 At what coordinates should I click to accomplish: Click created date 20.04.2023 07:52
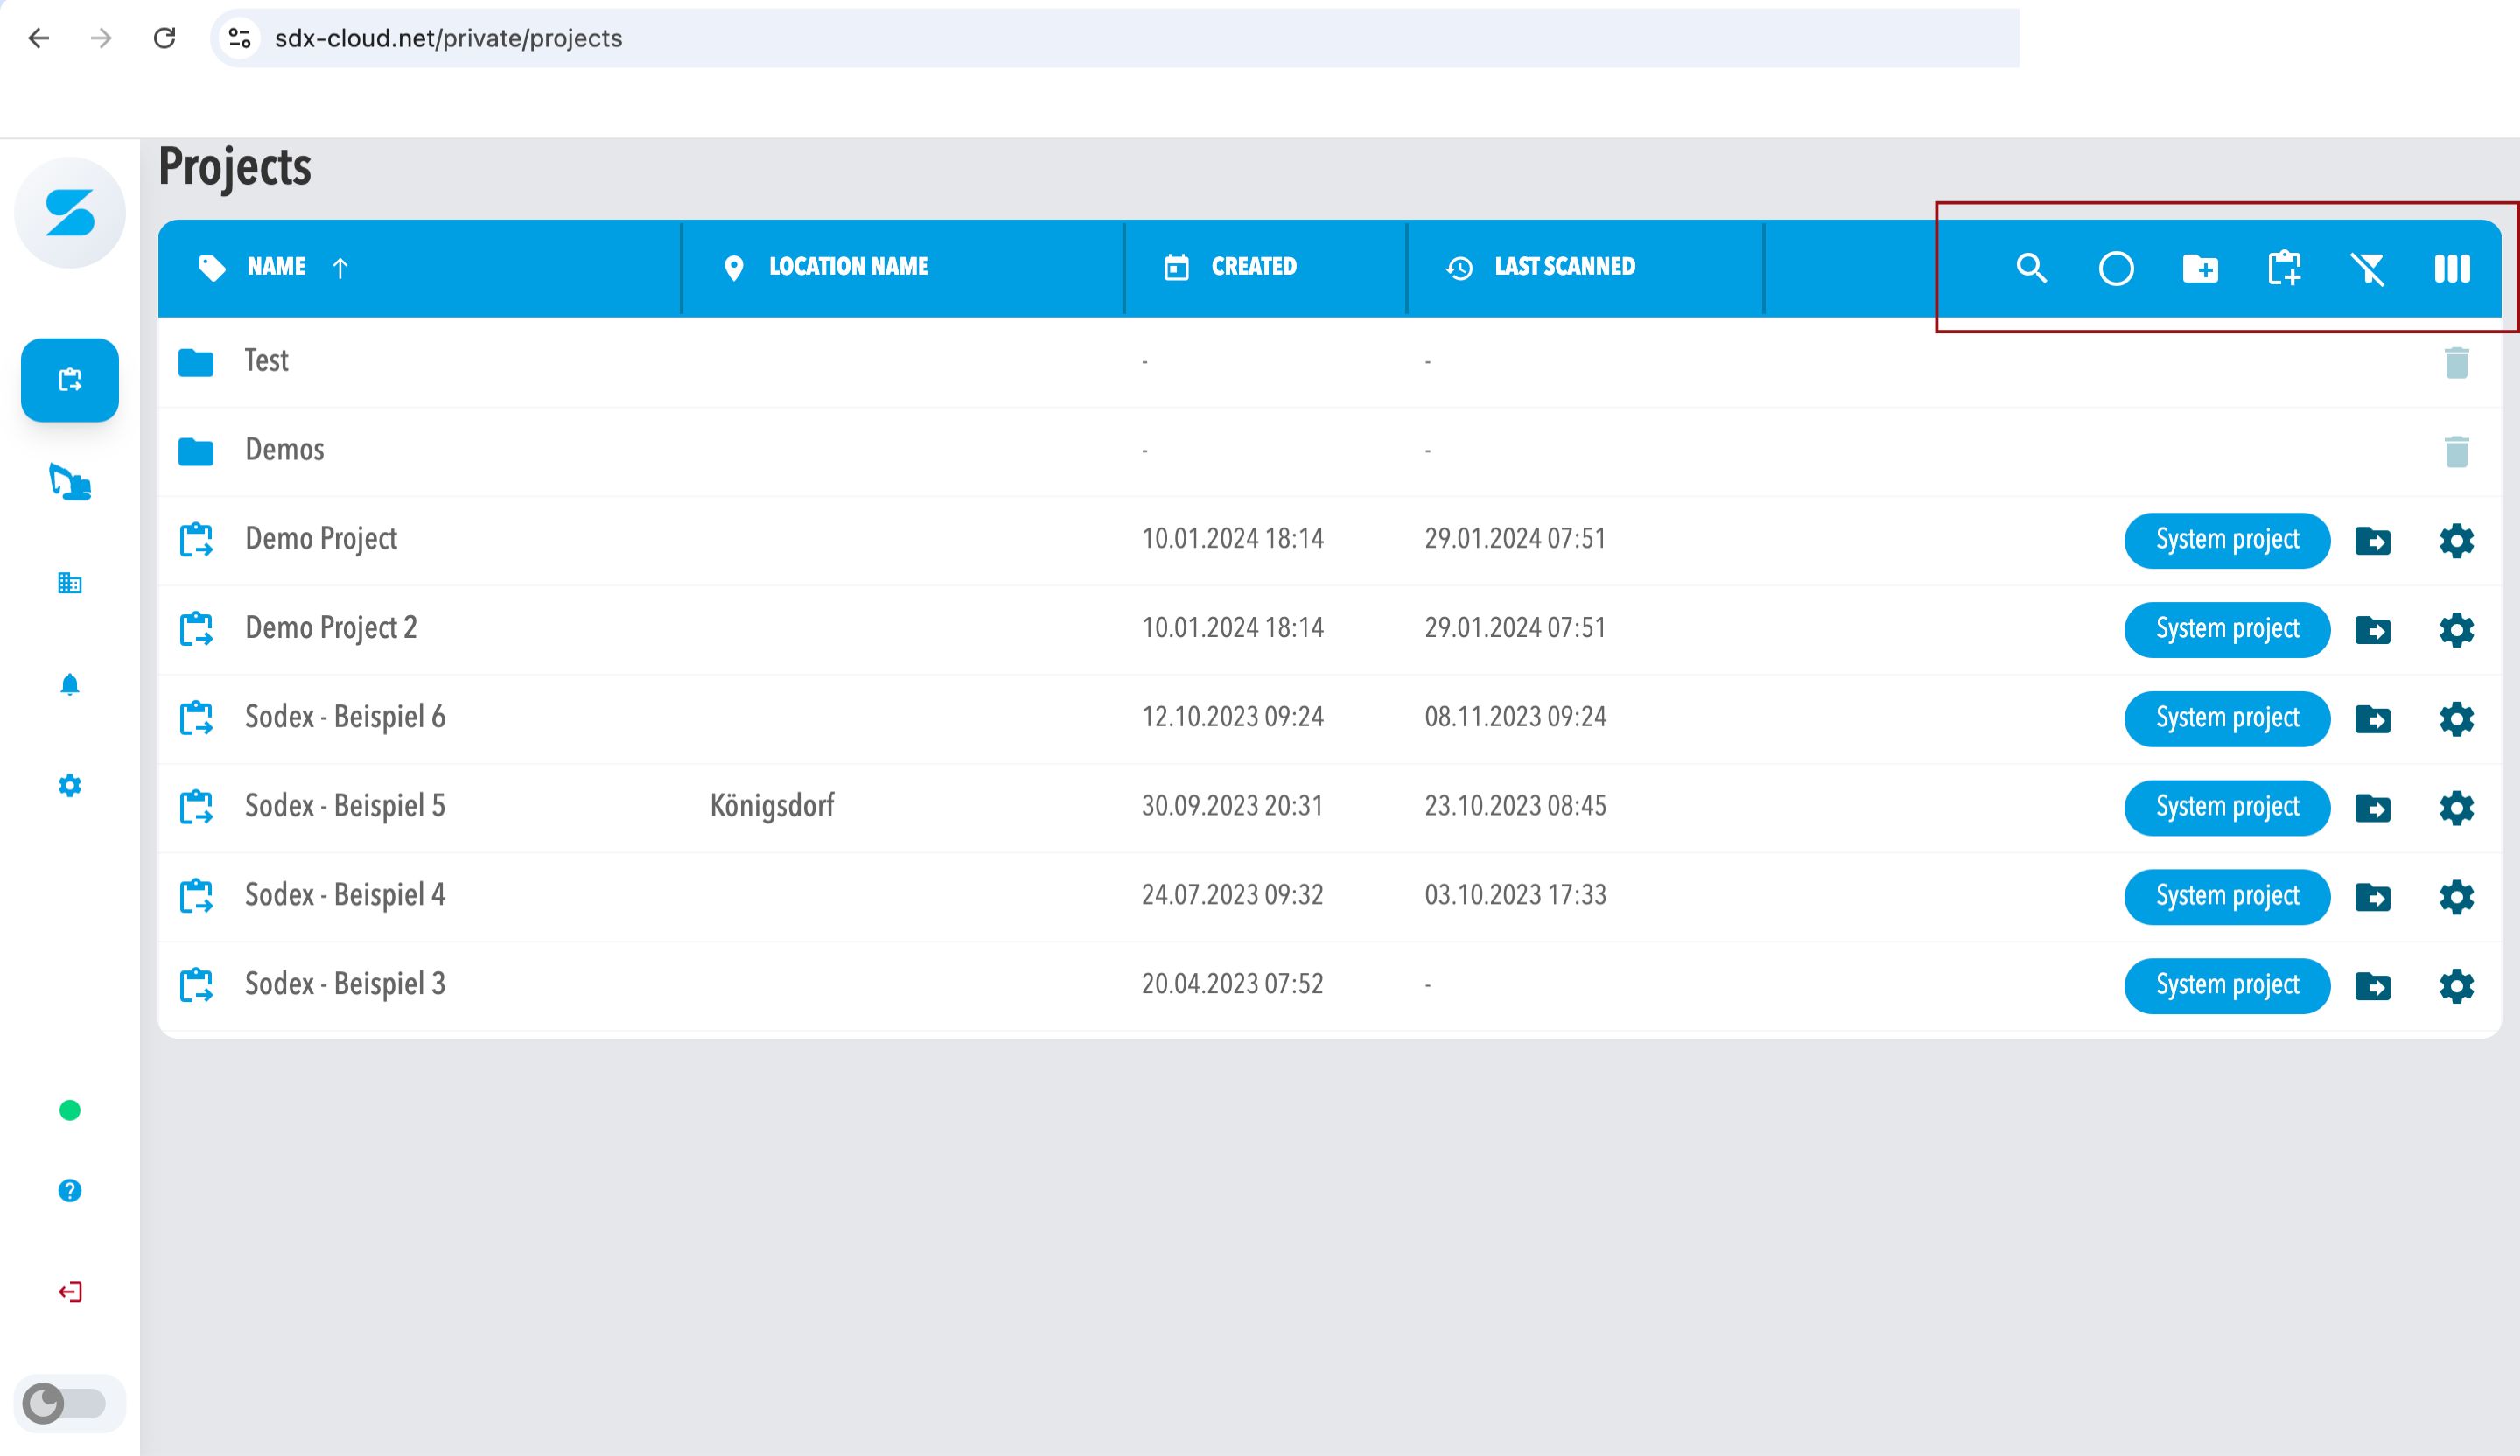click(1232, 984)
